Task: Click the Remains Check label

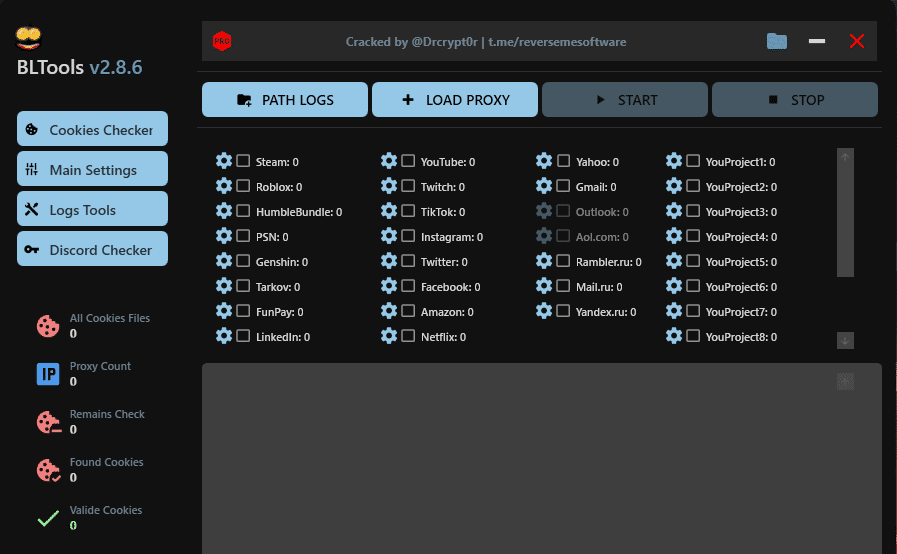Action: click(x=107, y=414)
